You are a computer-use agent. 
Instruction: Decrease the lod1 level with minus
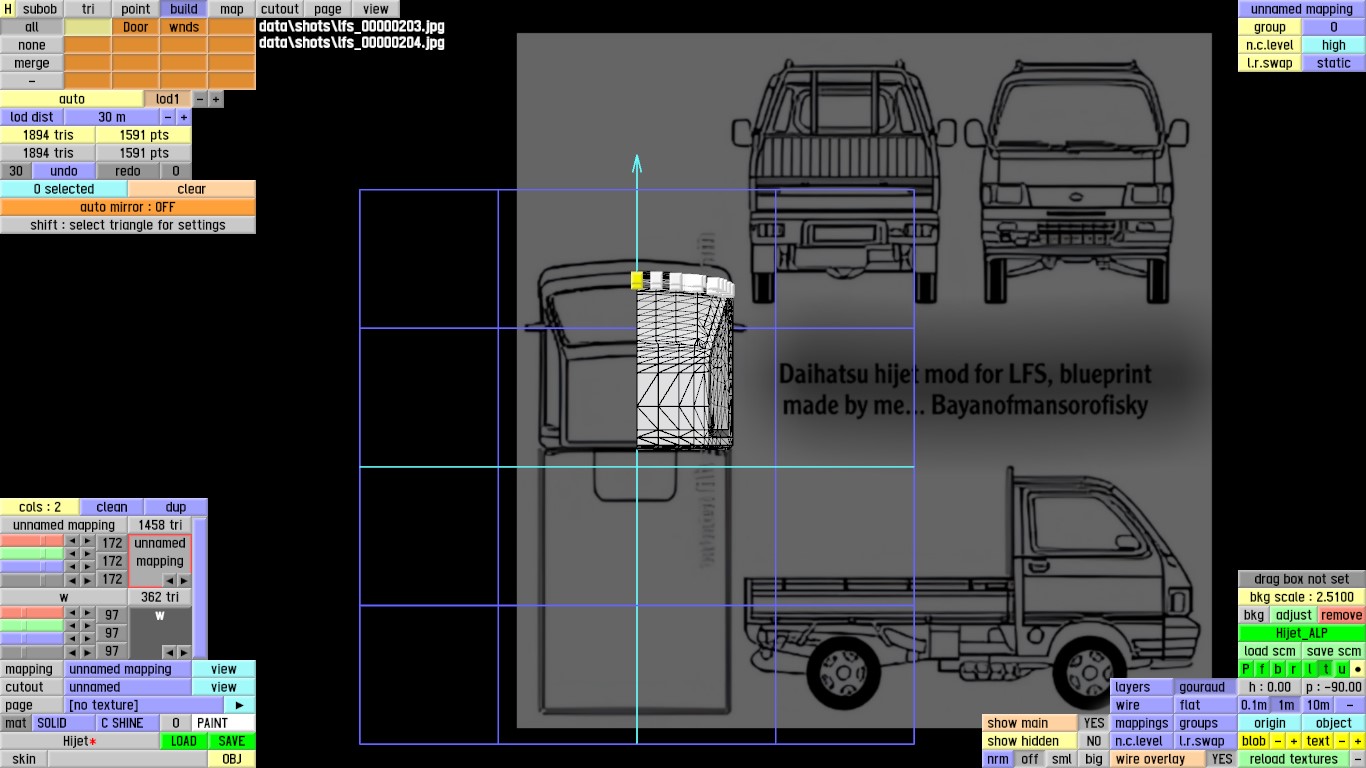tap(200, 99)
